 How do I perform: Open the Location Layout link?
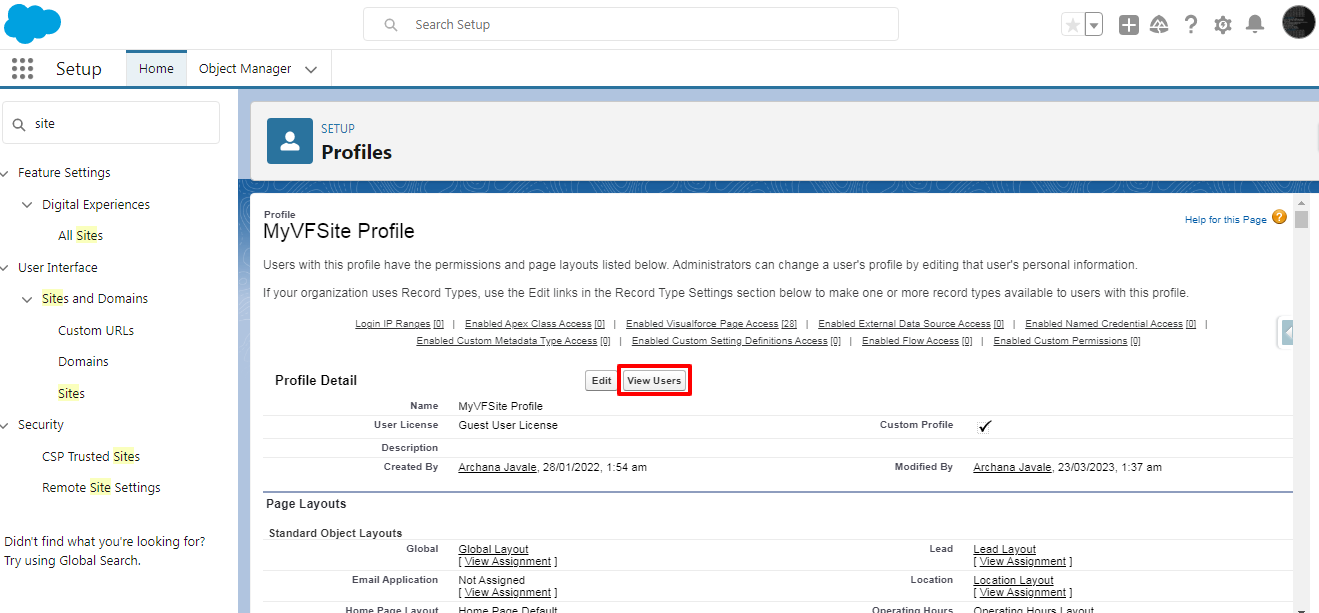[x=1013, y=580]
